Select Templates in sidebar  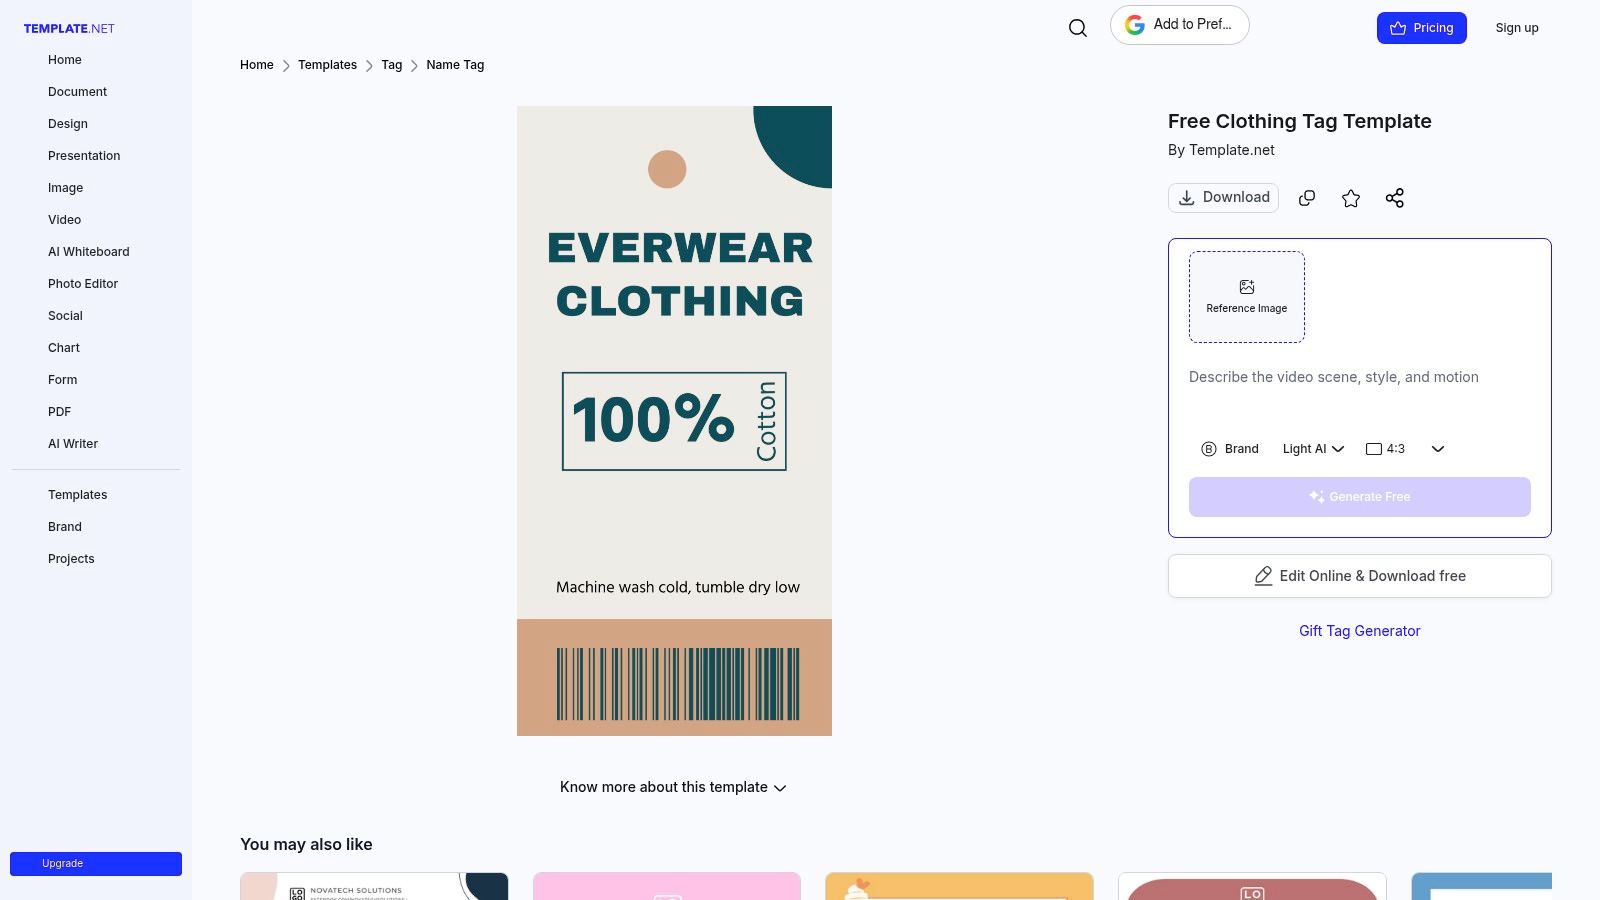[77, 495]
